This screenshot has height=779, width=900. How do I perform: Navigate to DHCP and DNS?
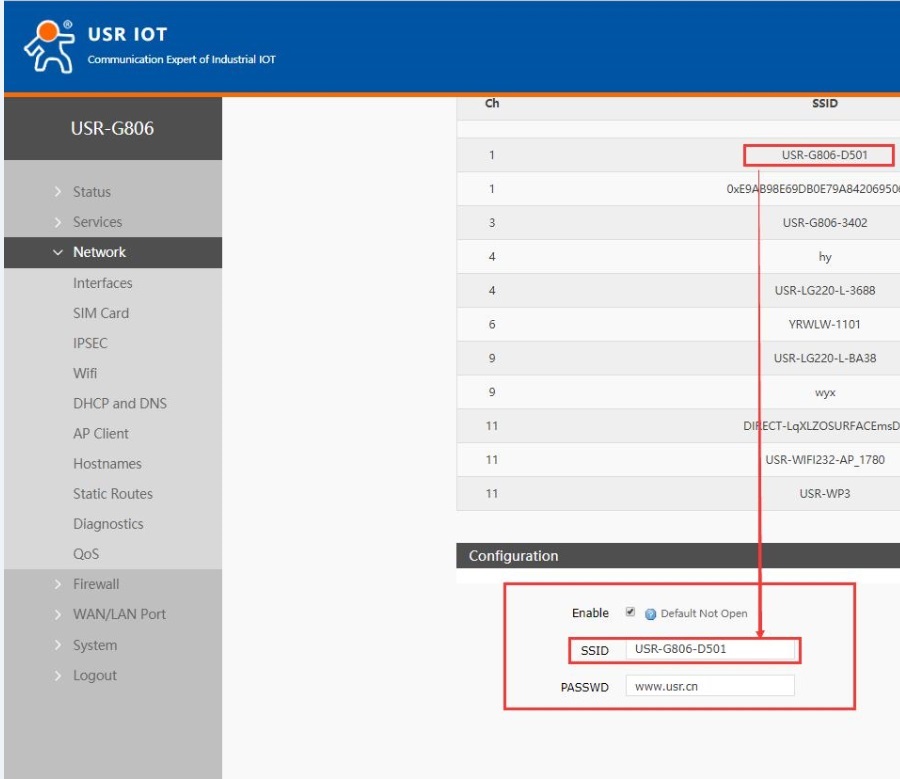tap(120, 404)
